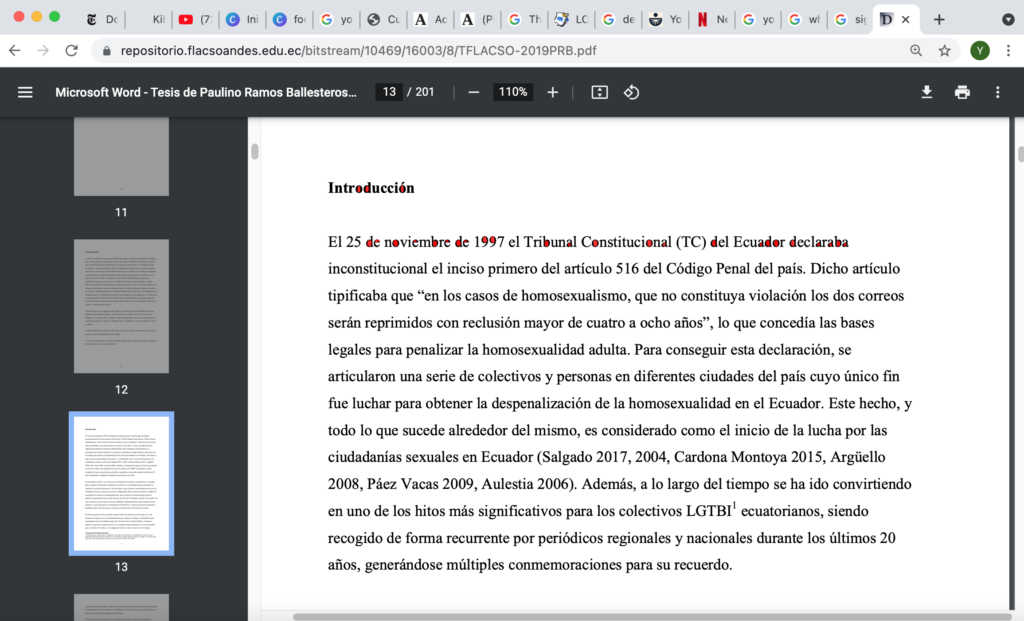Click the words 'Tribunal Constitucional (TC)'

coord(615,242)
